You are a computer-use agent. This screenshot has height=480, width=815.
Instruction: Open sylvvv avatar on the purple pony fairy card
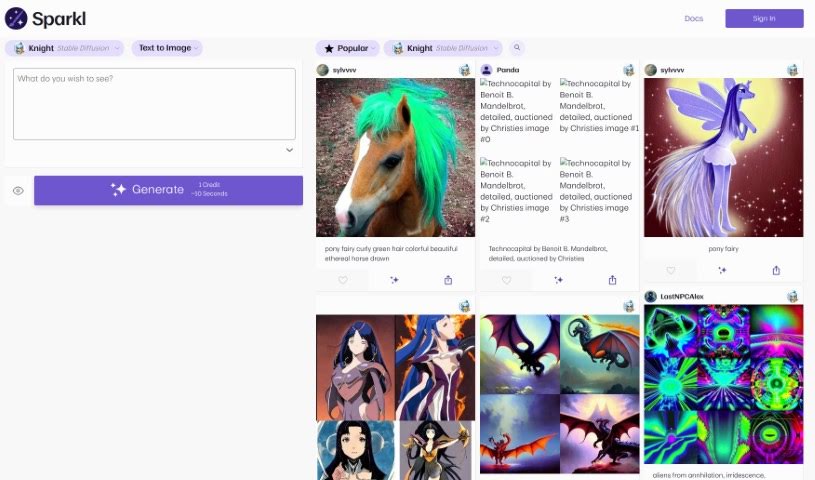[x=651, y=70]
